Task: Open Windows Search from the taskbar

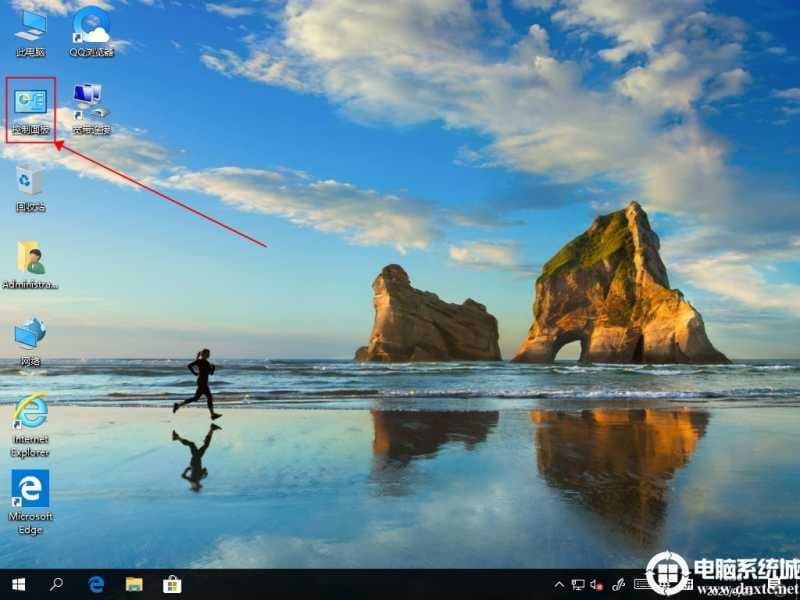Action: pos(54,584)
